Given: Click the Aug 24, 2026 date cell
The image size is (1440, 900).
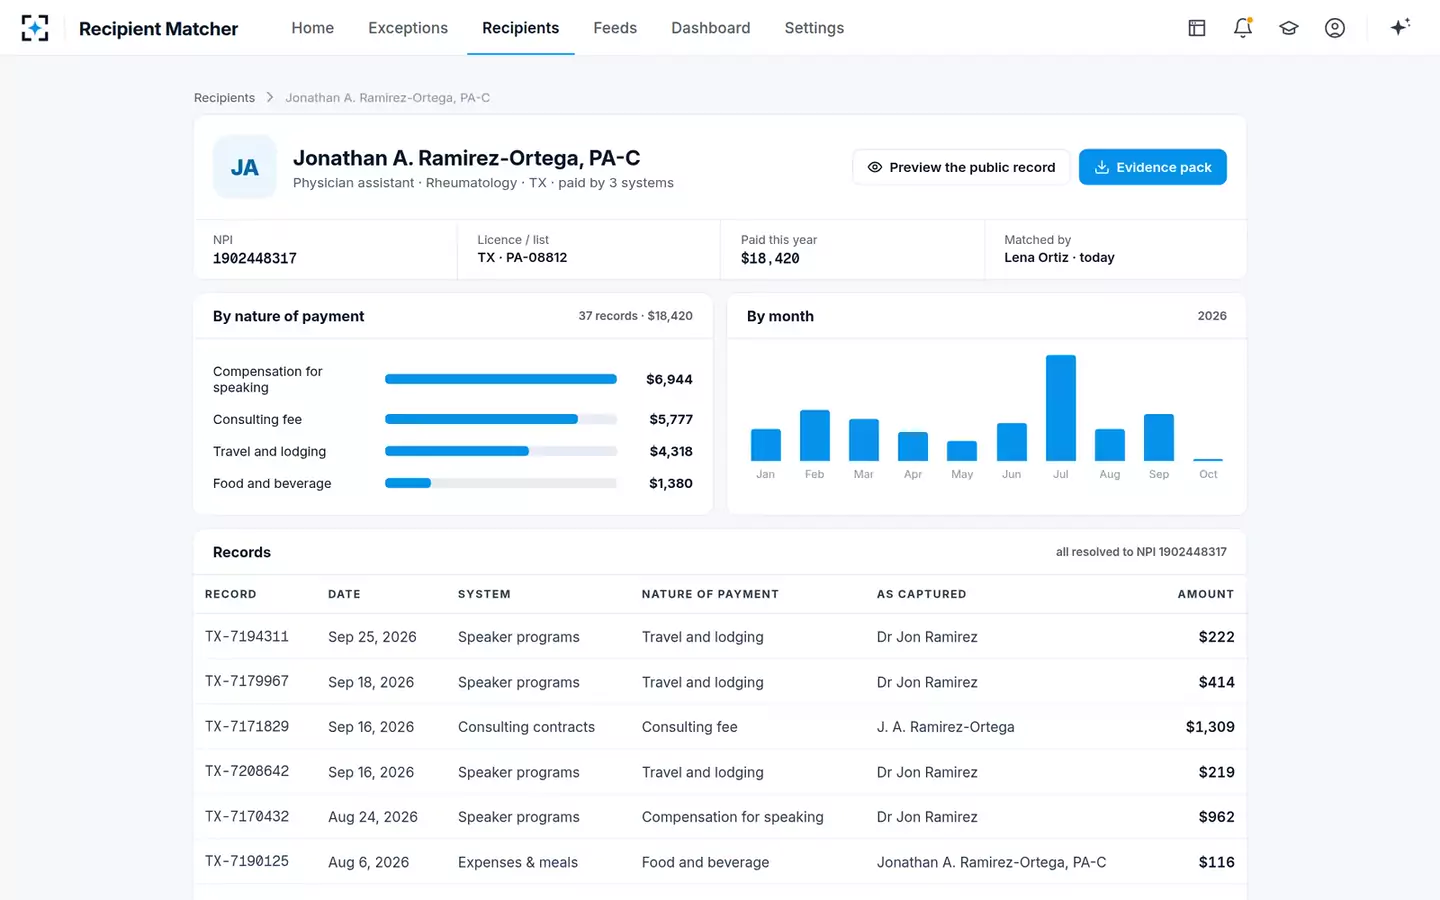Looking at the screenshot, I should tap(373, 817).
